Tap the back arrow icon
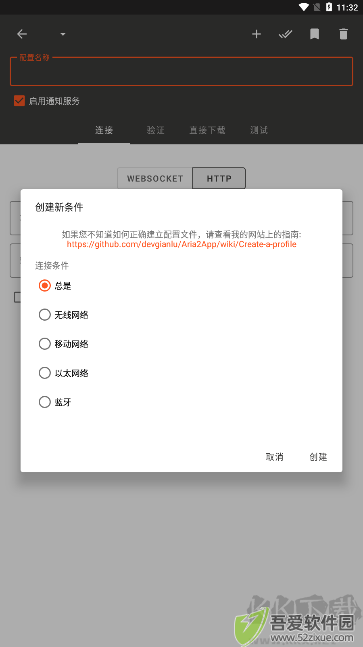The image size is (363, 647). pyautogui.click(x=22, y=34)
